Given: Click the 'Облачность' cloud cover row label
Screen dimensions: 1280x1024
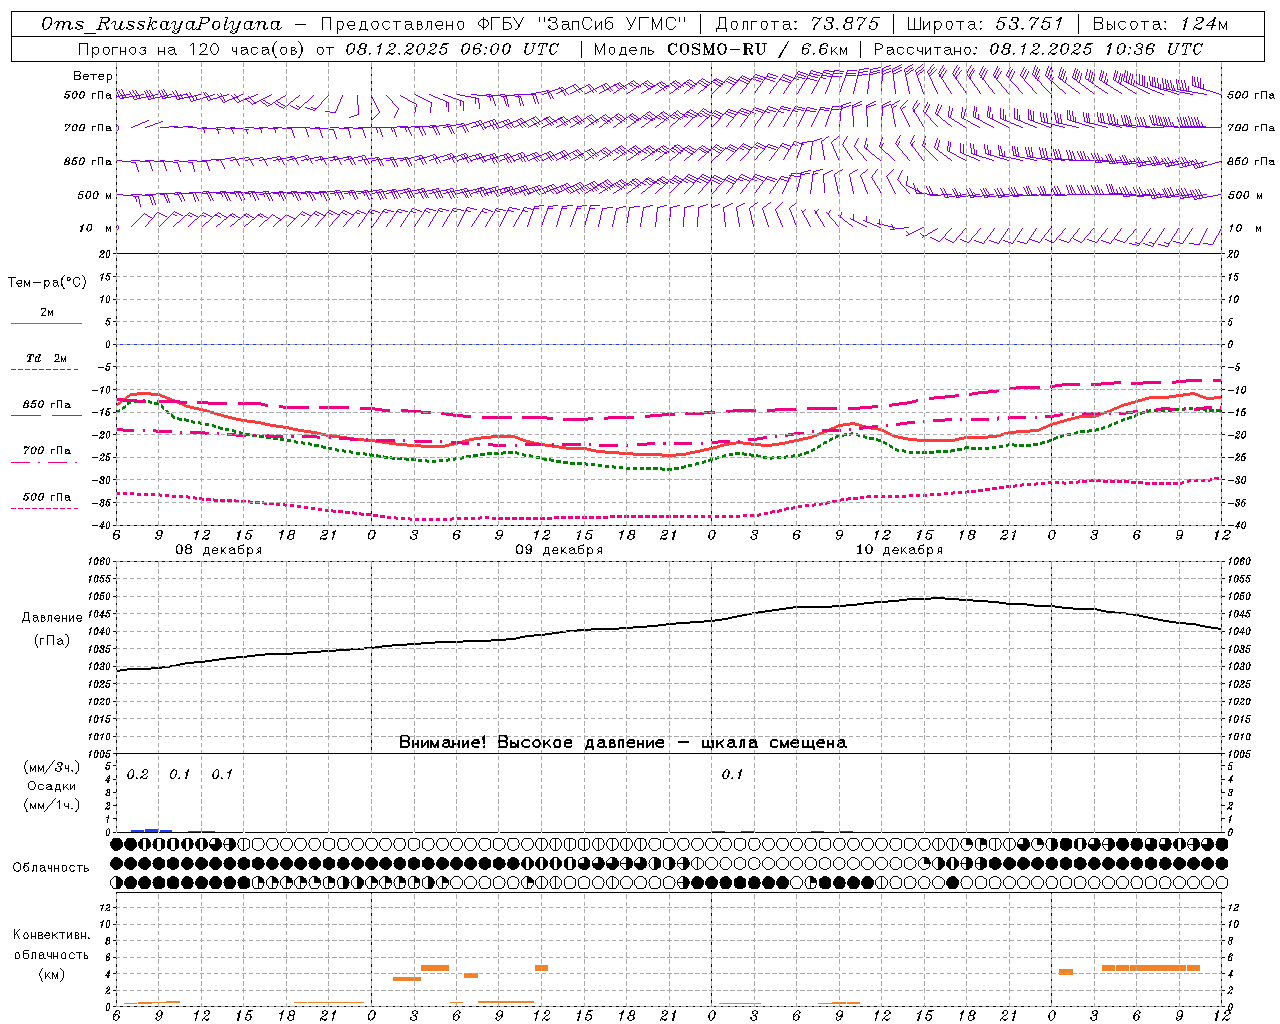Looking at the screenshot, I should 51,867.
